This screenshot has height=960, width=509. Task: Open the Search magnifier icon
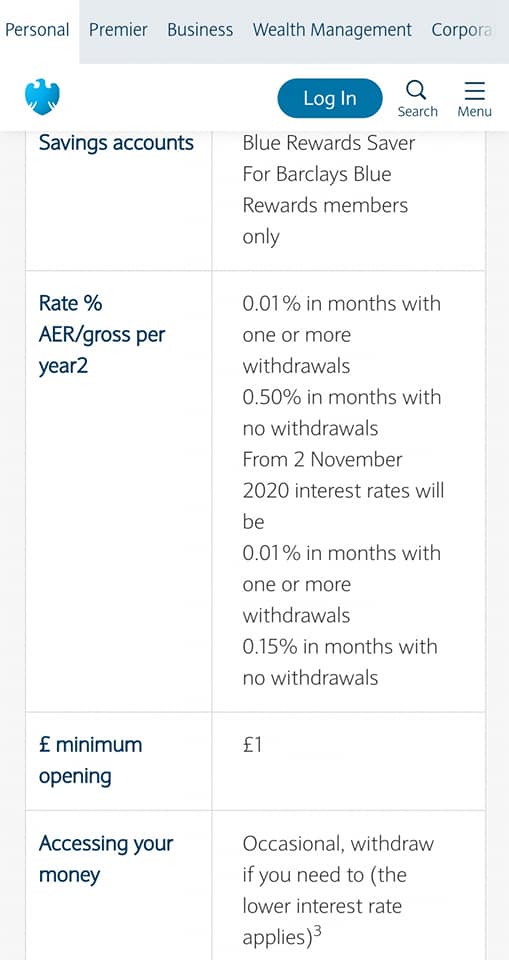(x=417, y=91)
